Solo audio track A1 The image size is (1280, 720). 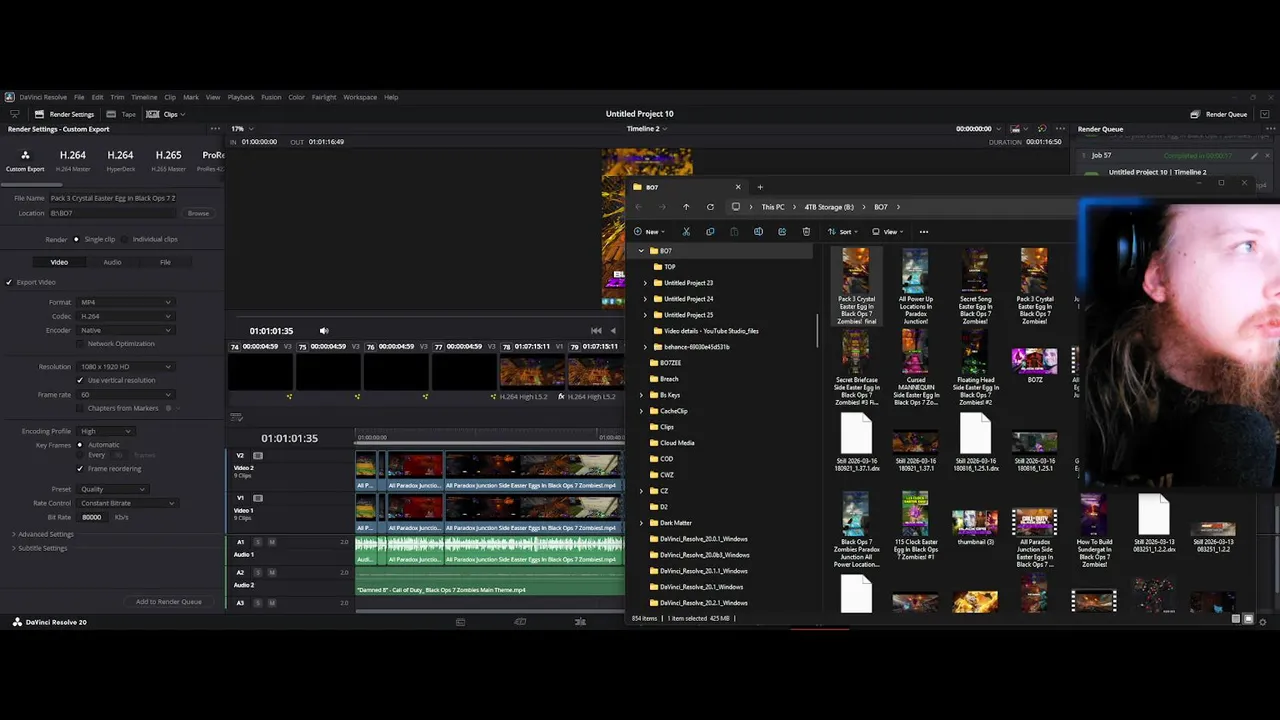(x=258, y=542)
